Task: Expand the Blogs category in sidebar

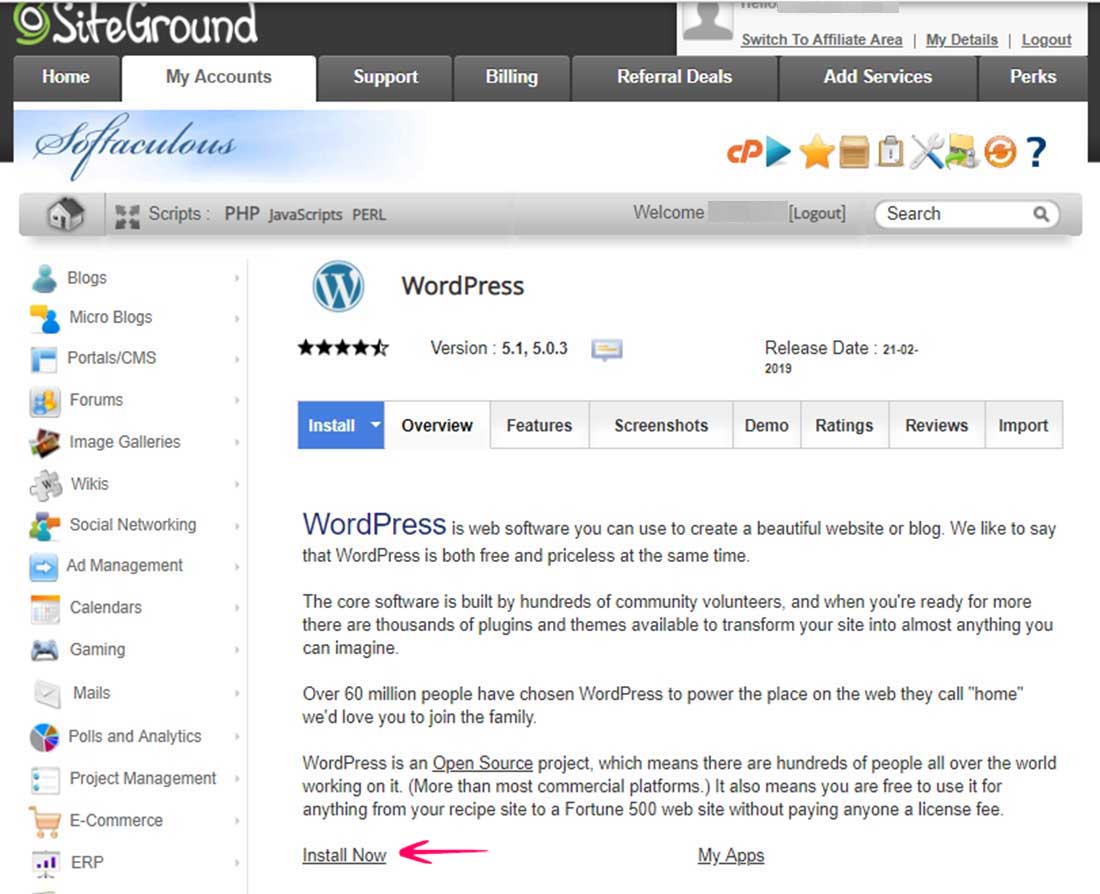Action: (x=87, y=278)
